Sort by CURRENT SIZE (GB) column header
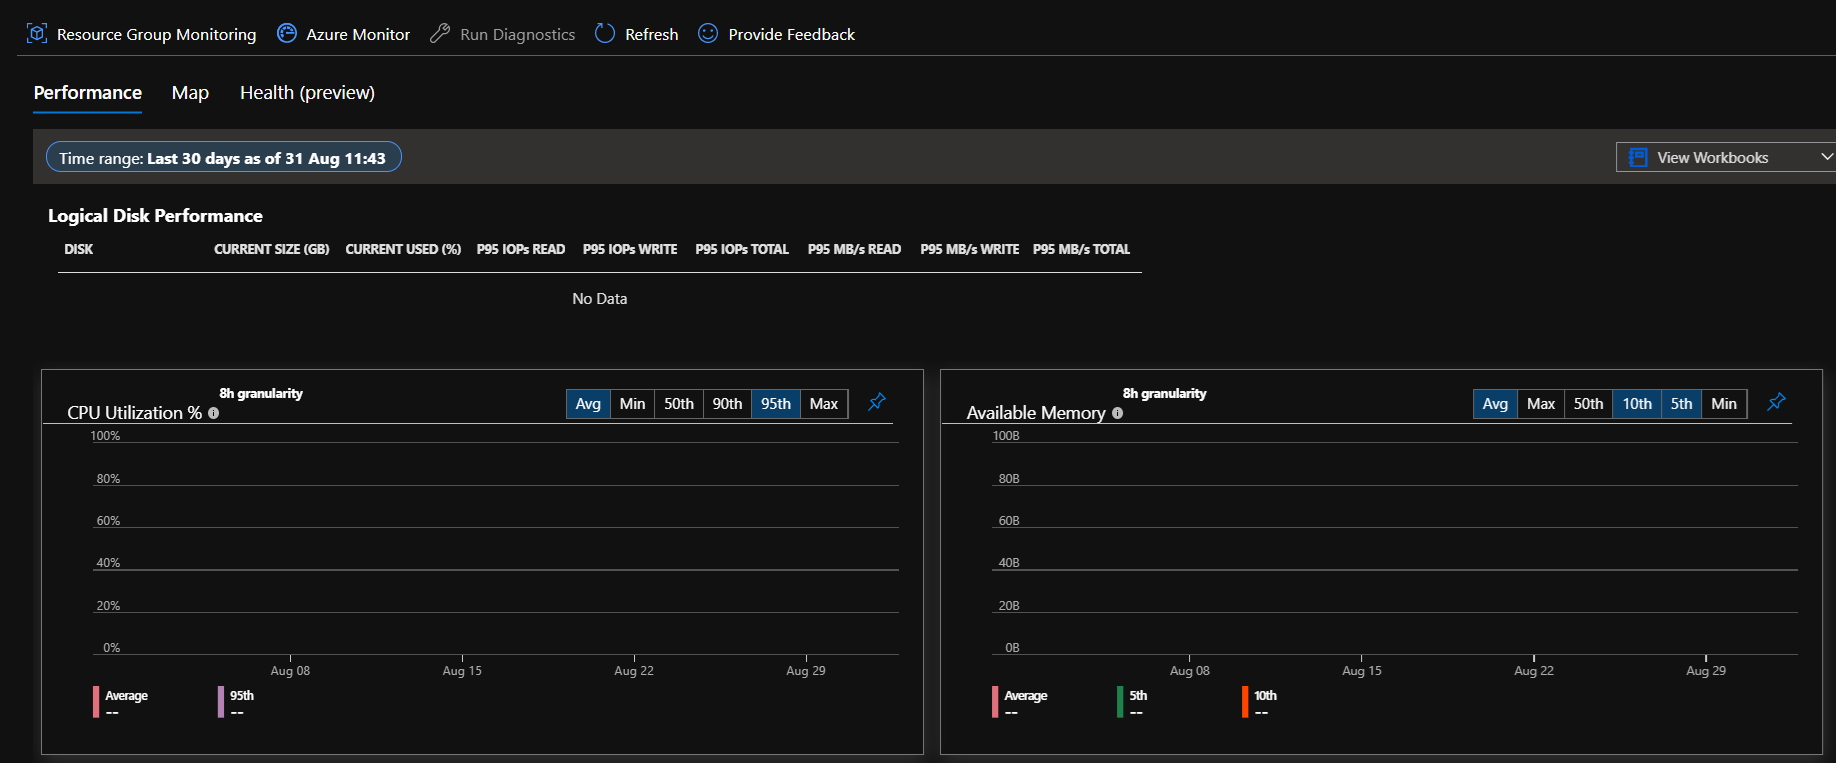Screen dimensions: 1836x763 [272, 249]
